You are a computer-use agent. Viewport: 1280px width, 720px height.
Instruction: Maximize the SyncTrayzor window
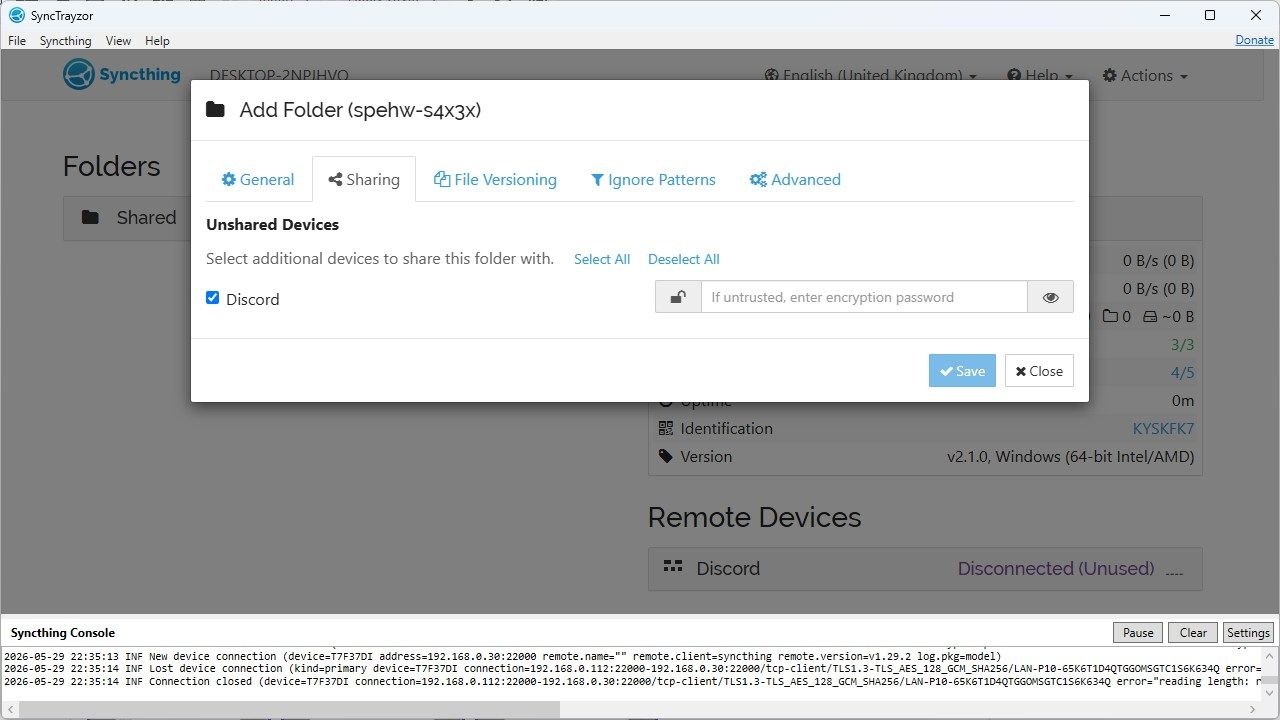(x=1210, y=15)
